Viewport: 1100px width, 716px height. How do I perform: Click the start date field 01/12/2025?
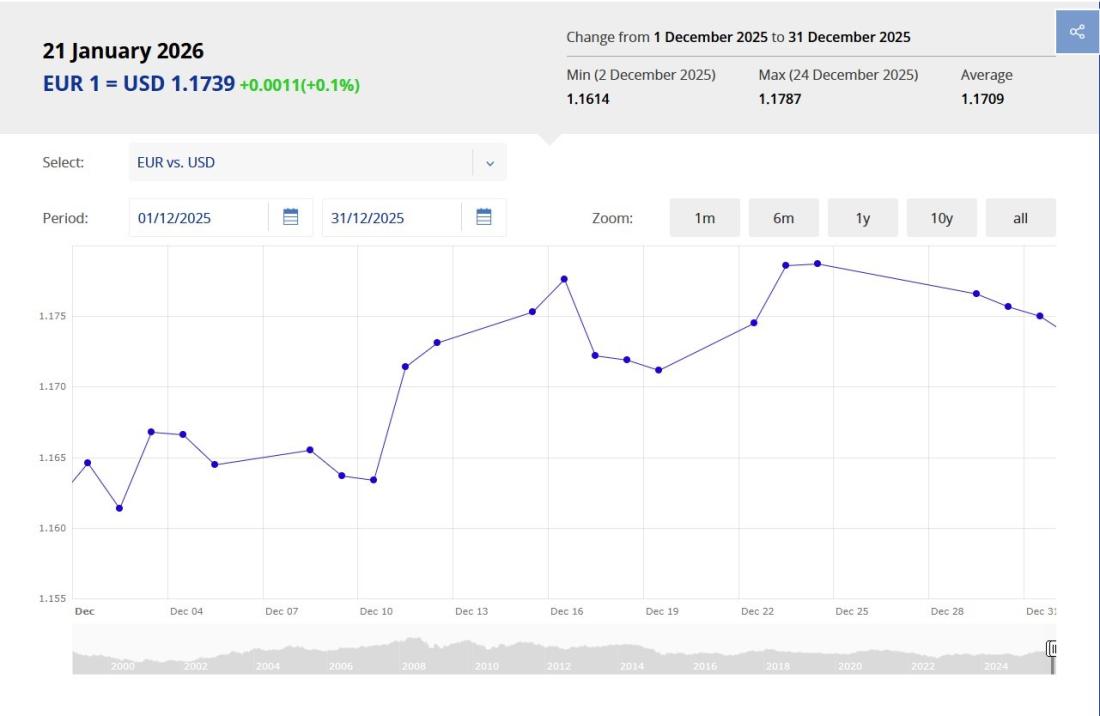click(198, 218)
